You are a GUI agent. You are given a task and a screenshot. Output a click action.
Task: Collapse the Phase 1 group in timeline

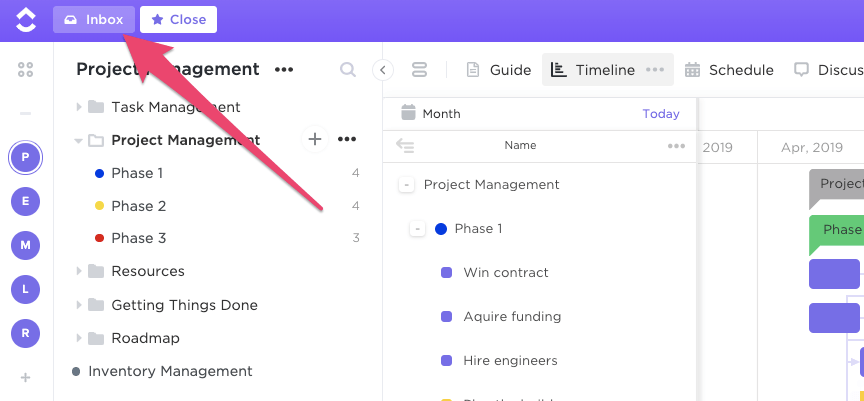pos(418,229)
